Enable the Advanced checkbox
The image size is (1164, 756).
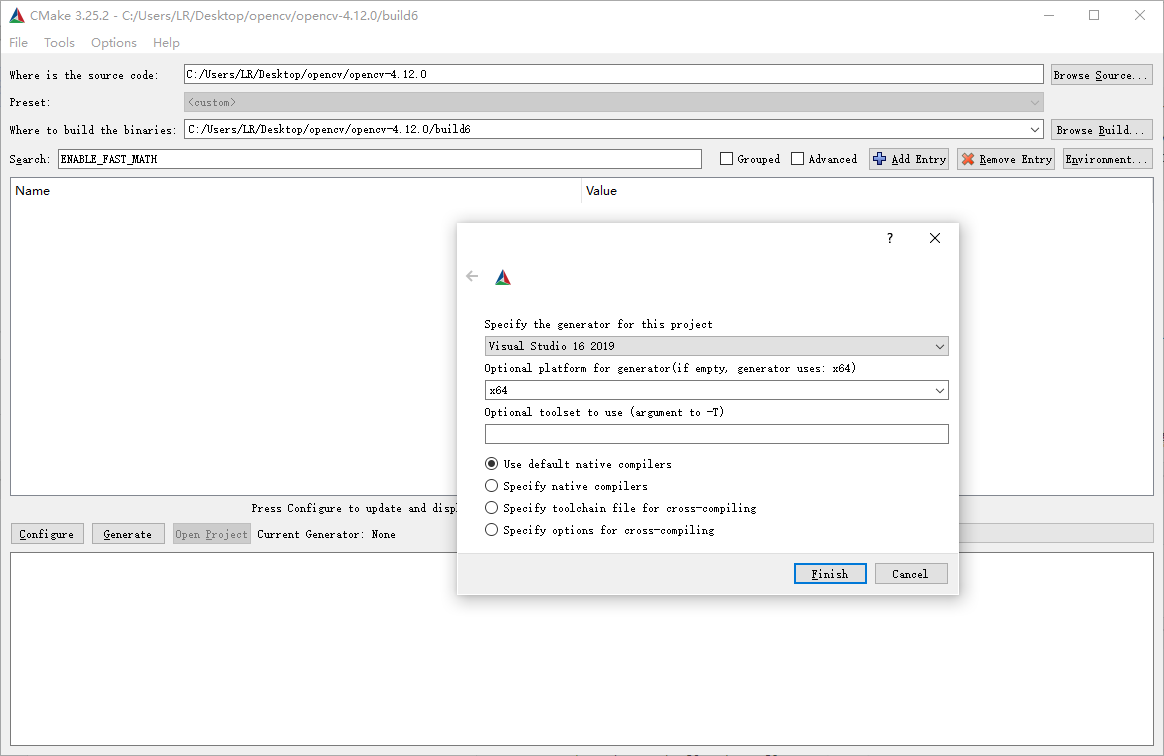pos(797,159)
